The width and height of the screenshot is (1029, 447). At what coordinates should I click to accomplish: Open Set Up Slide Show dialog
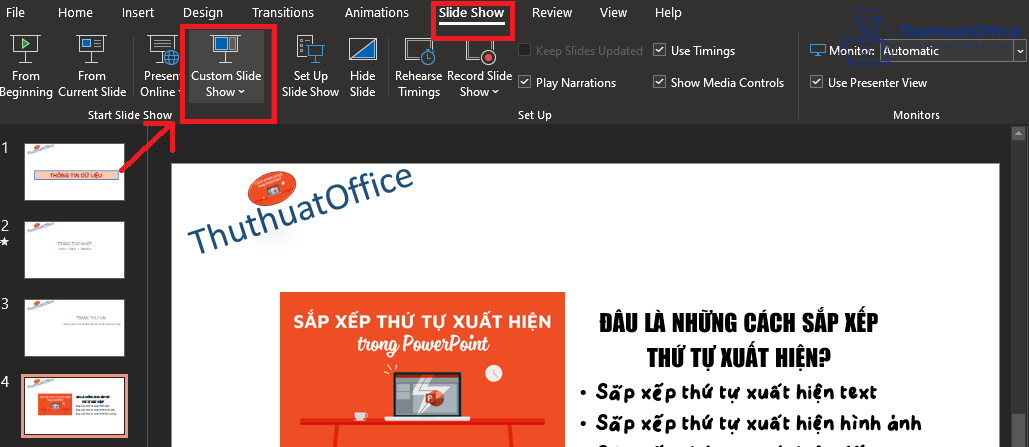coord(310,67)
